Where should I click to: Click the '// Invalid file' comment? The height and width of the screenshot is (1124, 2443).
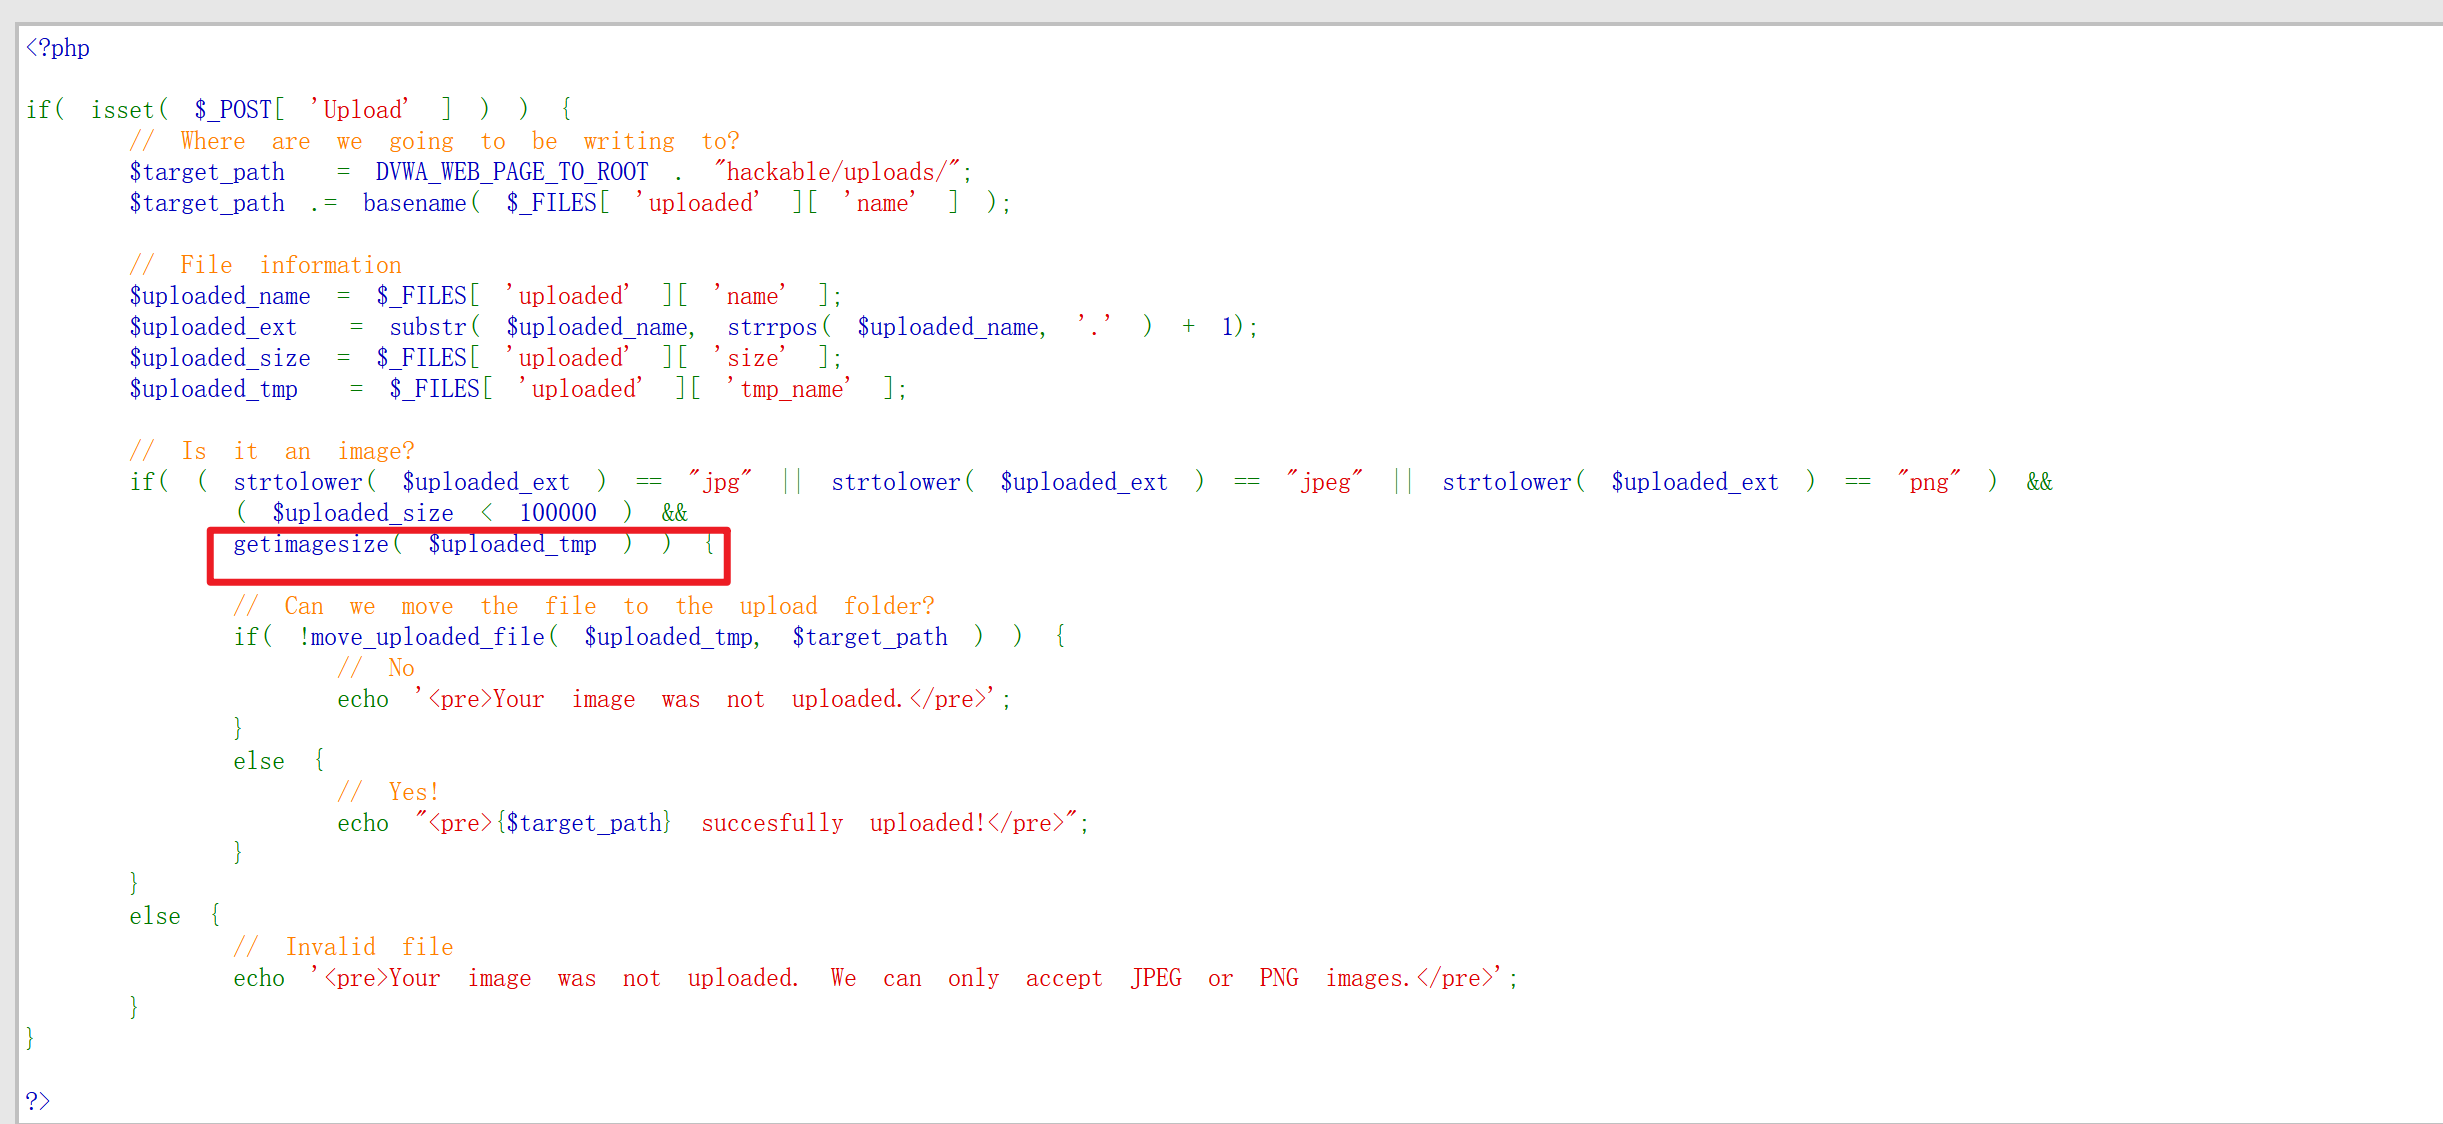click(344, 947)
